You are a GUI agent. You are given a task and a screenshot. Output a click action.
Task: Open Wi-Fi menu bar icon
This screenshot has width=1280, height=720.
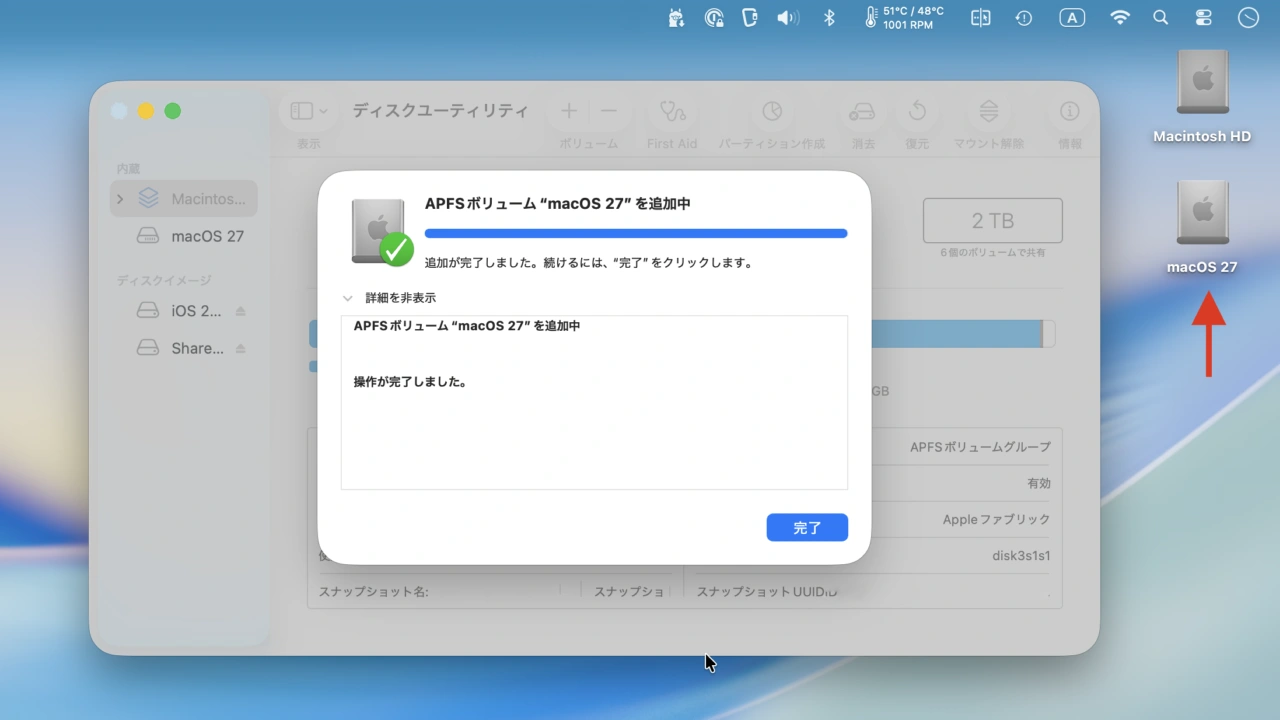(1120, 17)
